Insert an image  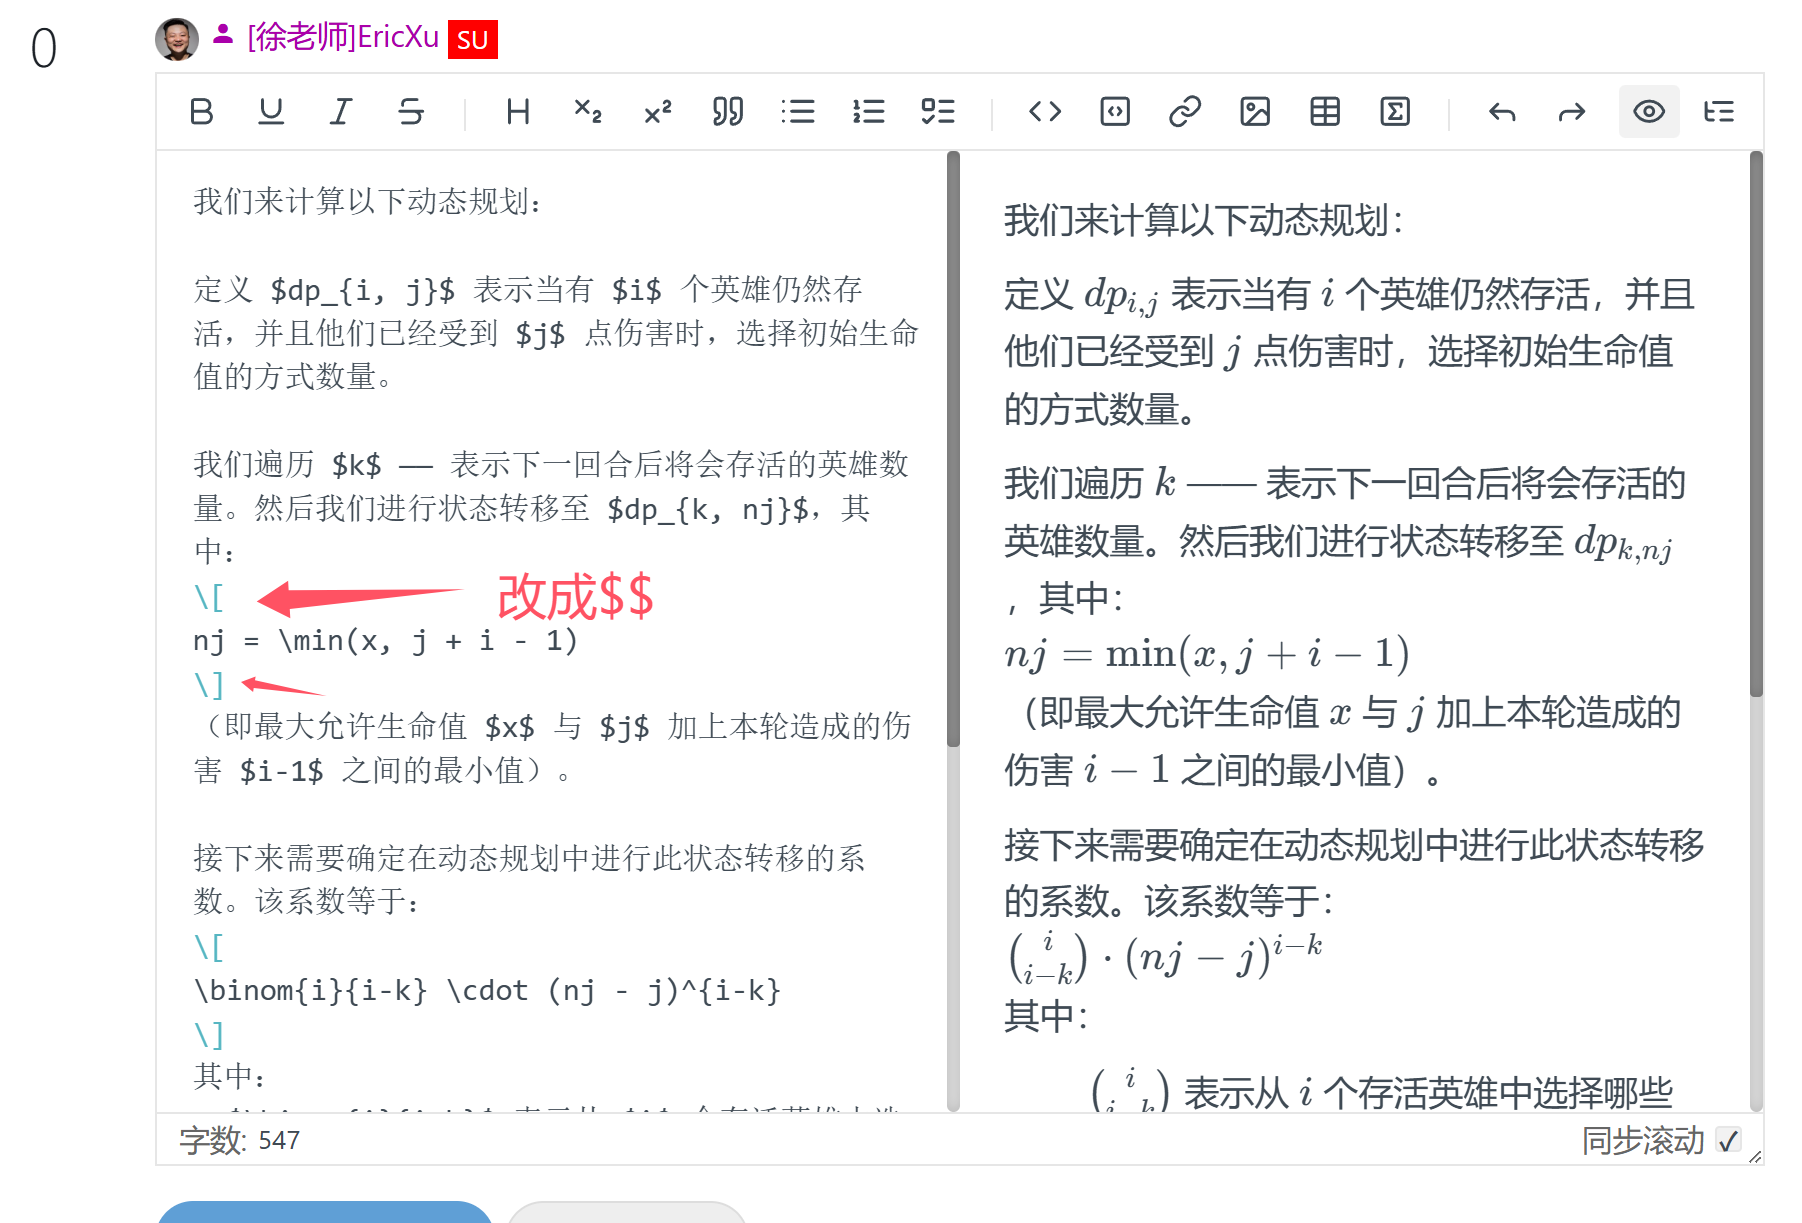pos(1255,111)
